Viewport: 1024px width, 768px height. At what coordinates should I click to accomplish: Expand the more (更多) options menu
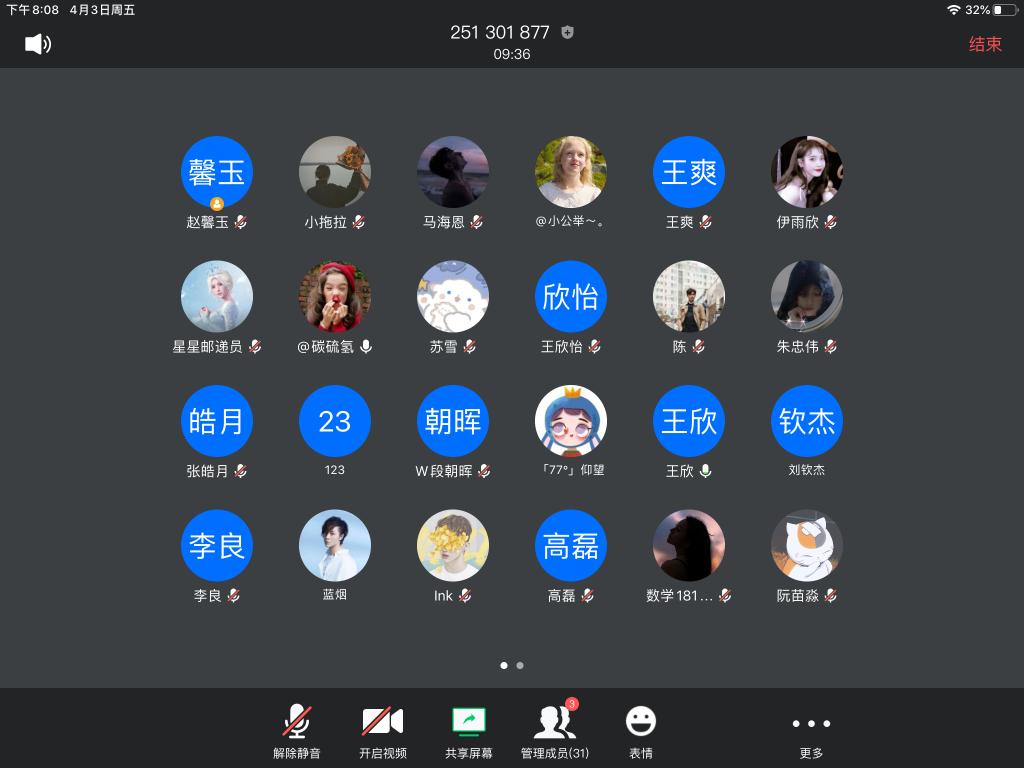point(810,730)
